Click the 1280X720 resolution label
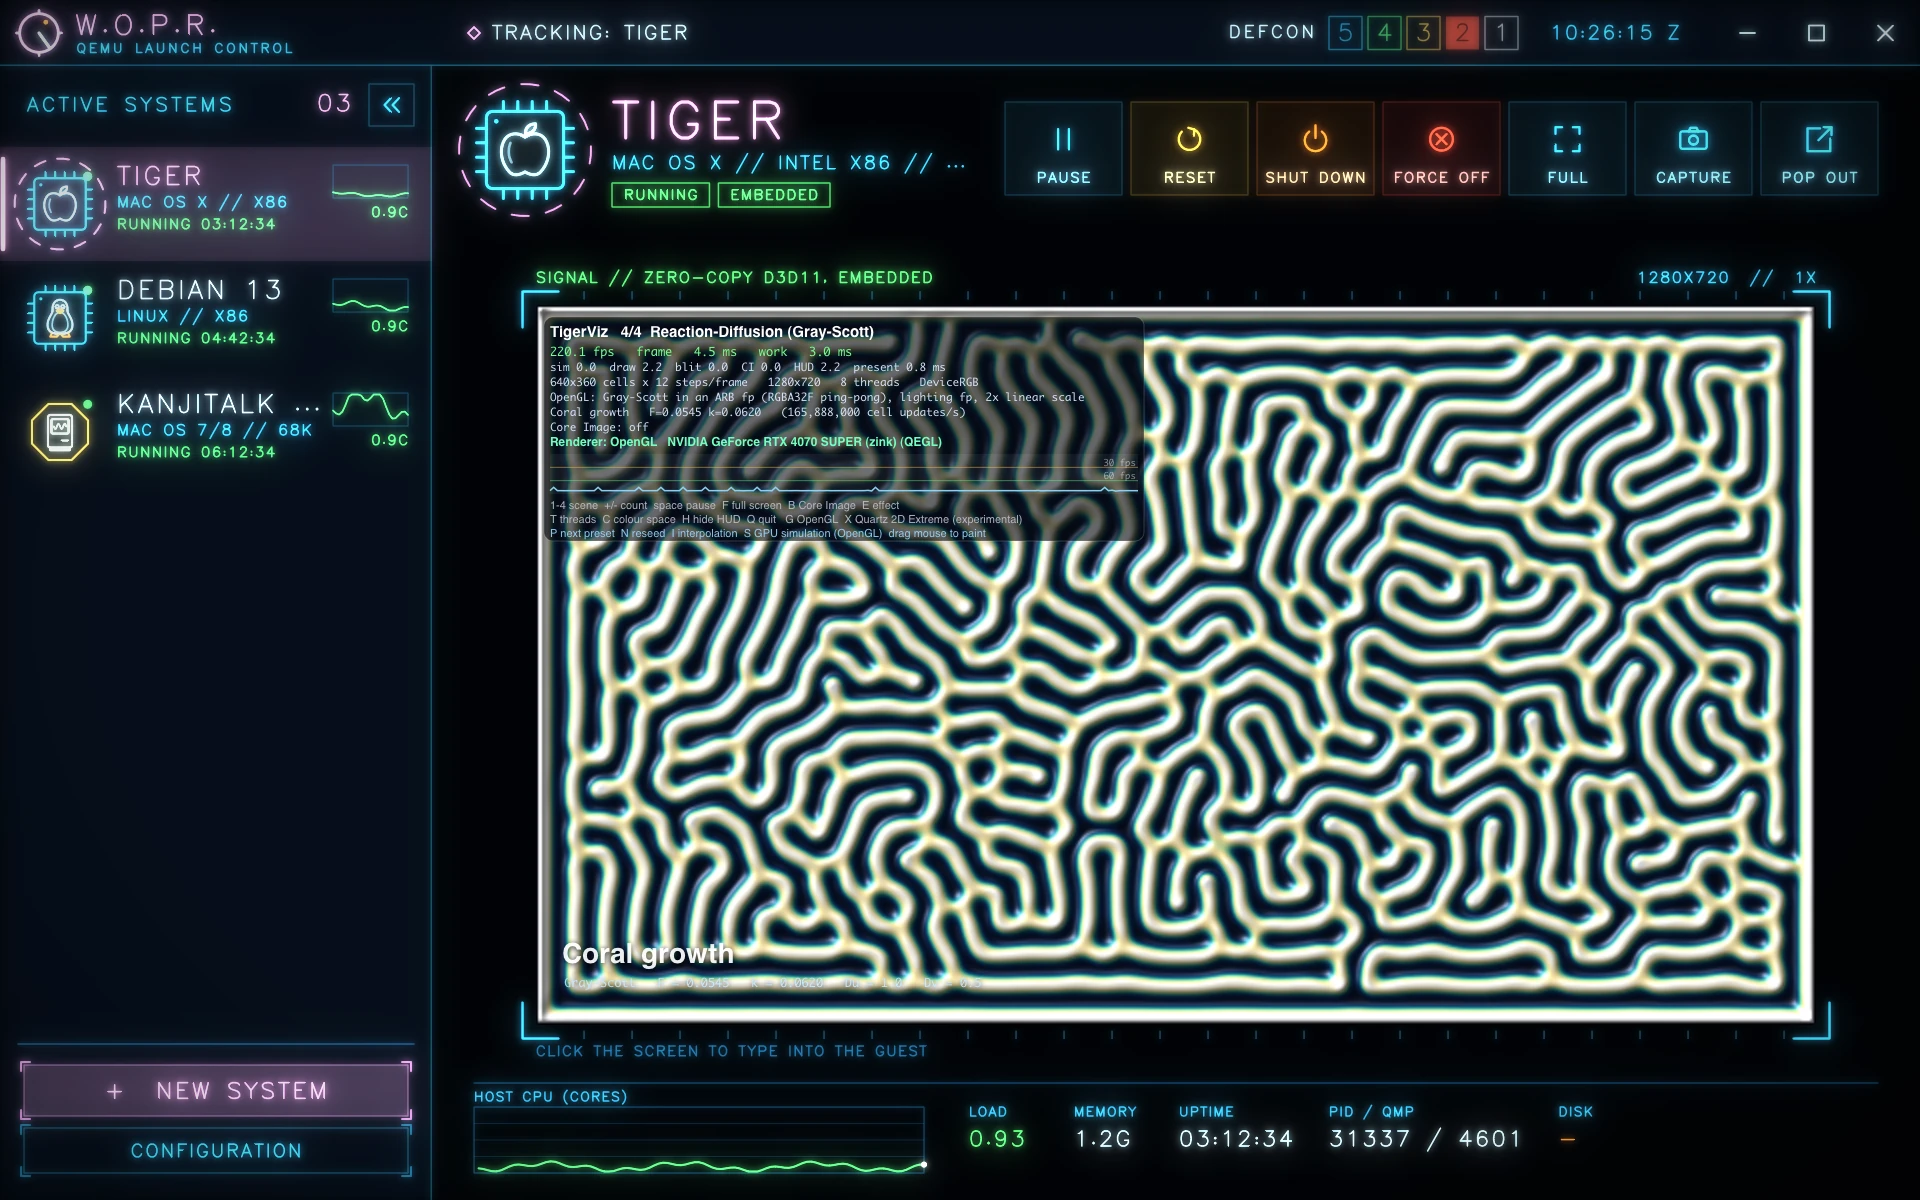 (1683, 278)
